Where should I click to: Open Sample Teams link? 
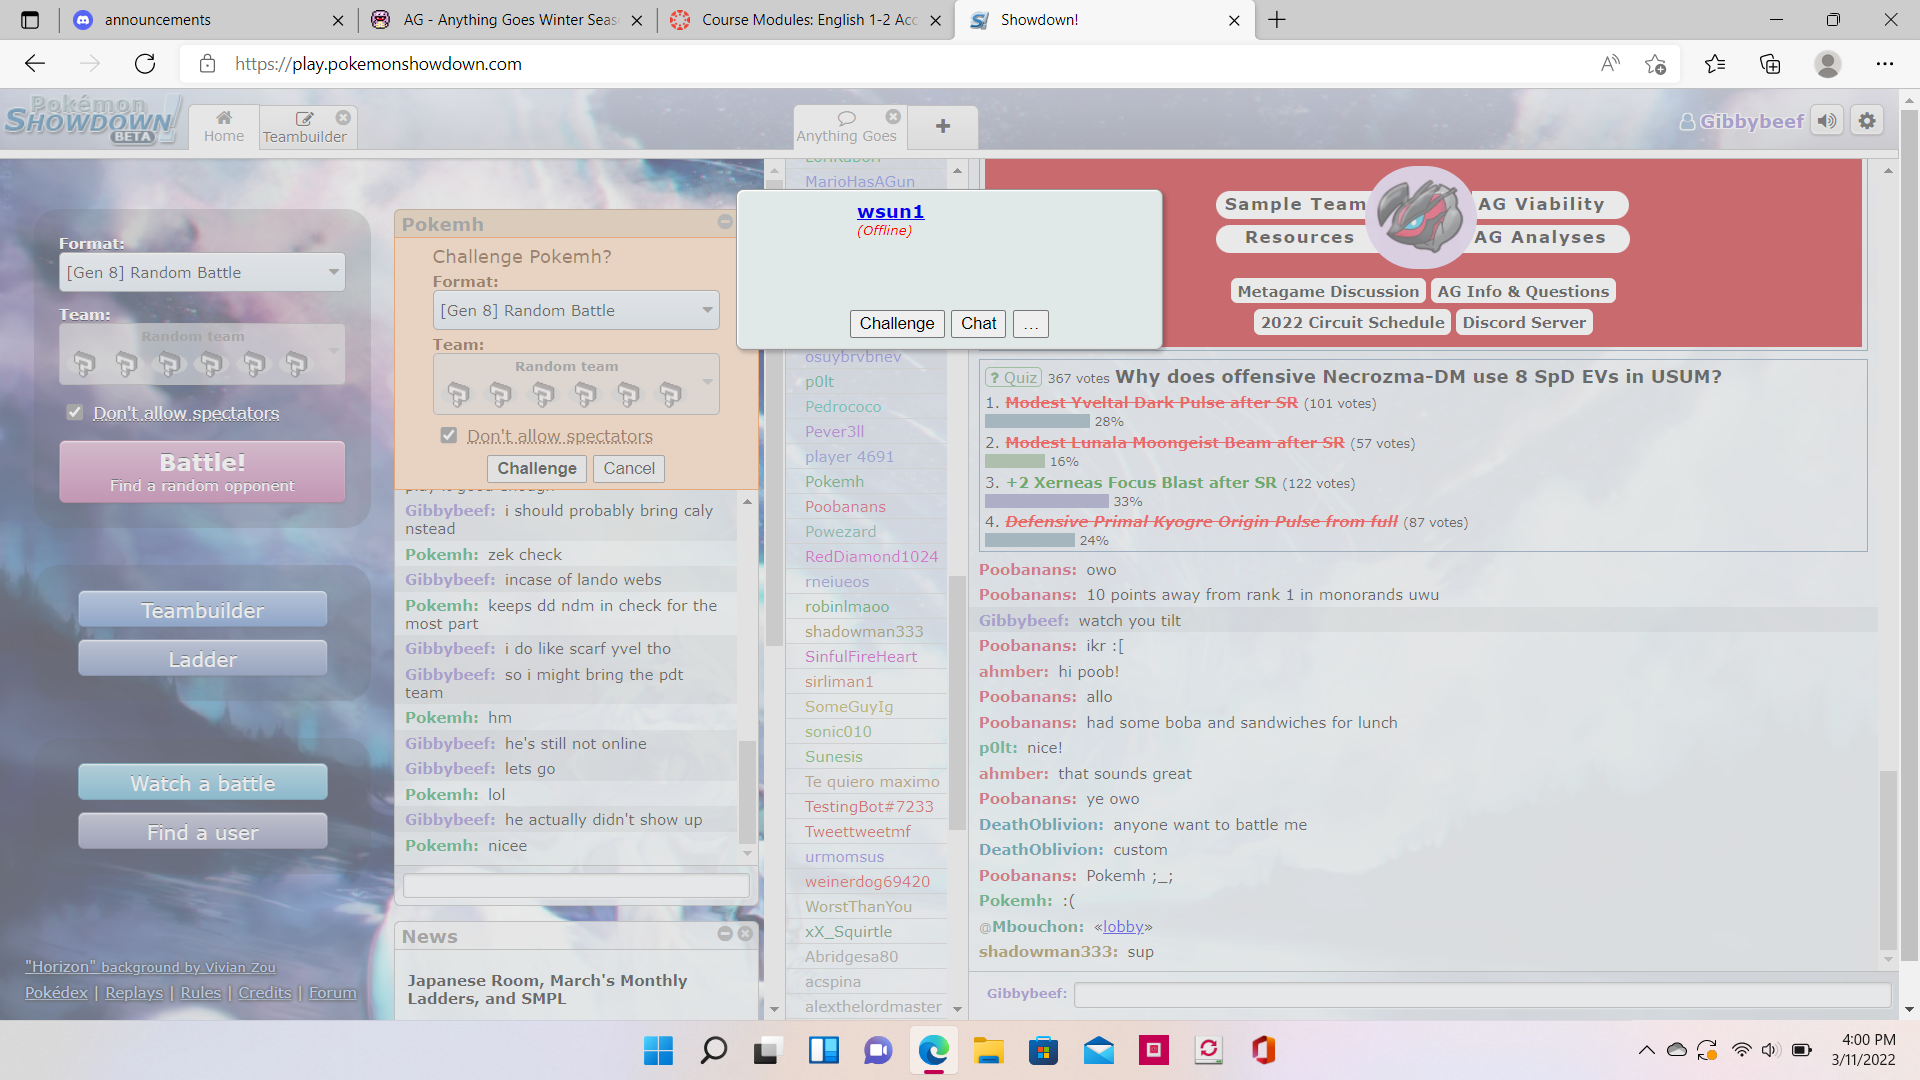(1296, 204)
